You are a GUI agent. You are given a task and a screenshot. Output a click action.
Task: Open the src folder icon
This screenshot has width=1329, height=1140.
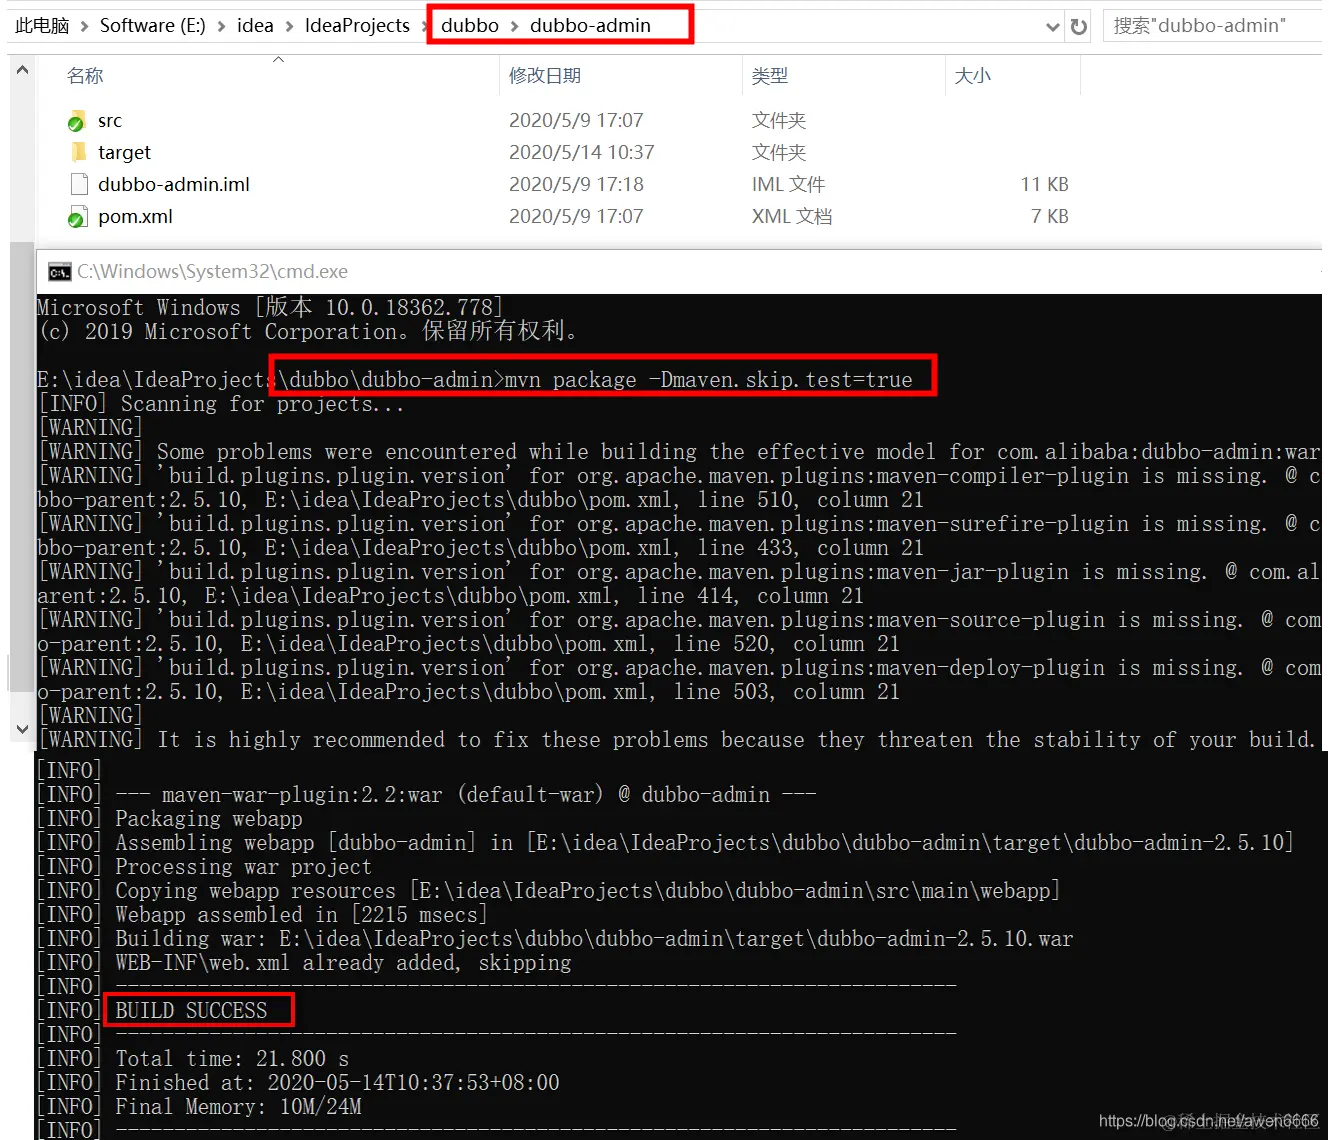point(77,121)
